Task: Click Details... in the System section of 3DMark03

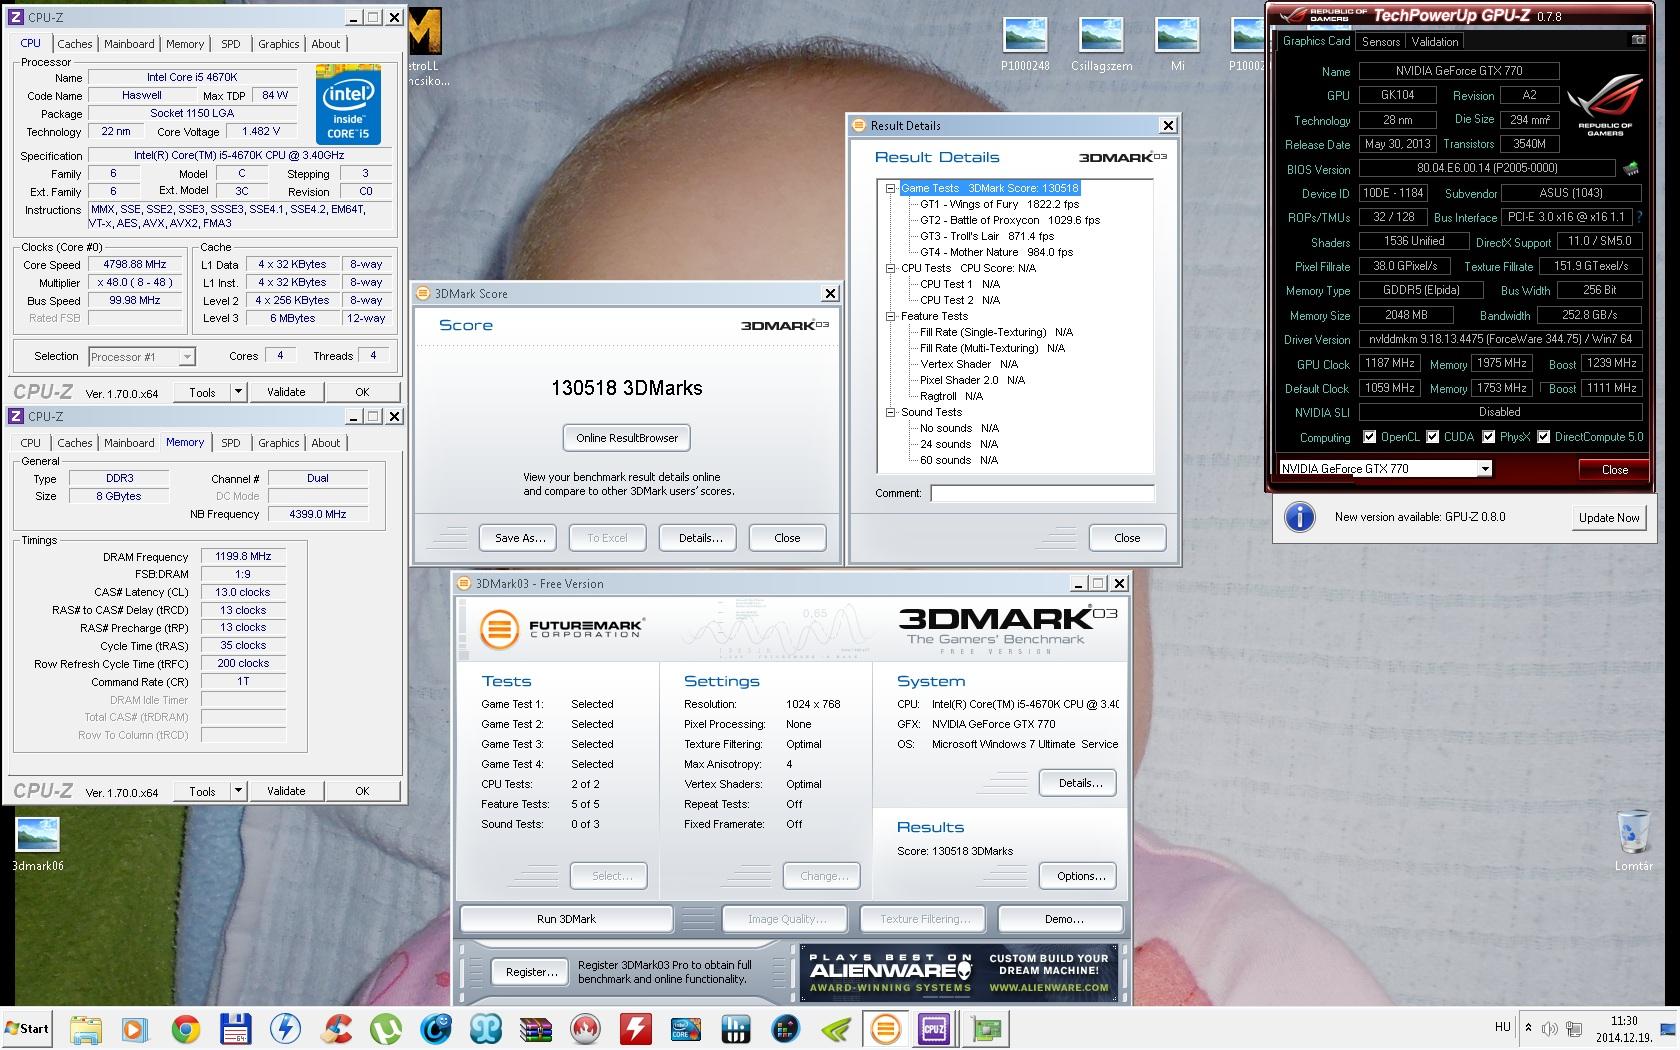Action: [x=1079, y=783]
